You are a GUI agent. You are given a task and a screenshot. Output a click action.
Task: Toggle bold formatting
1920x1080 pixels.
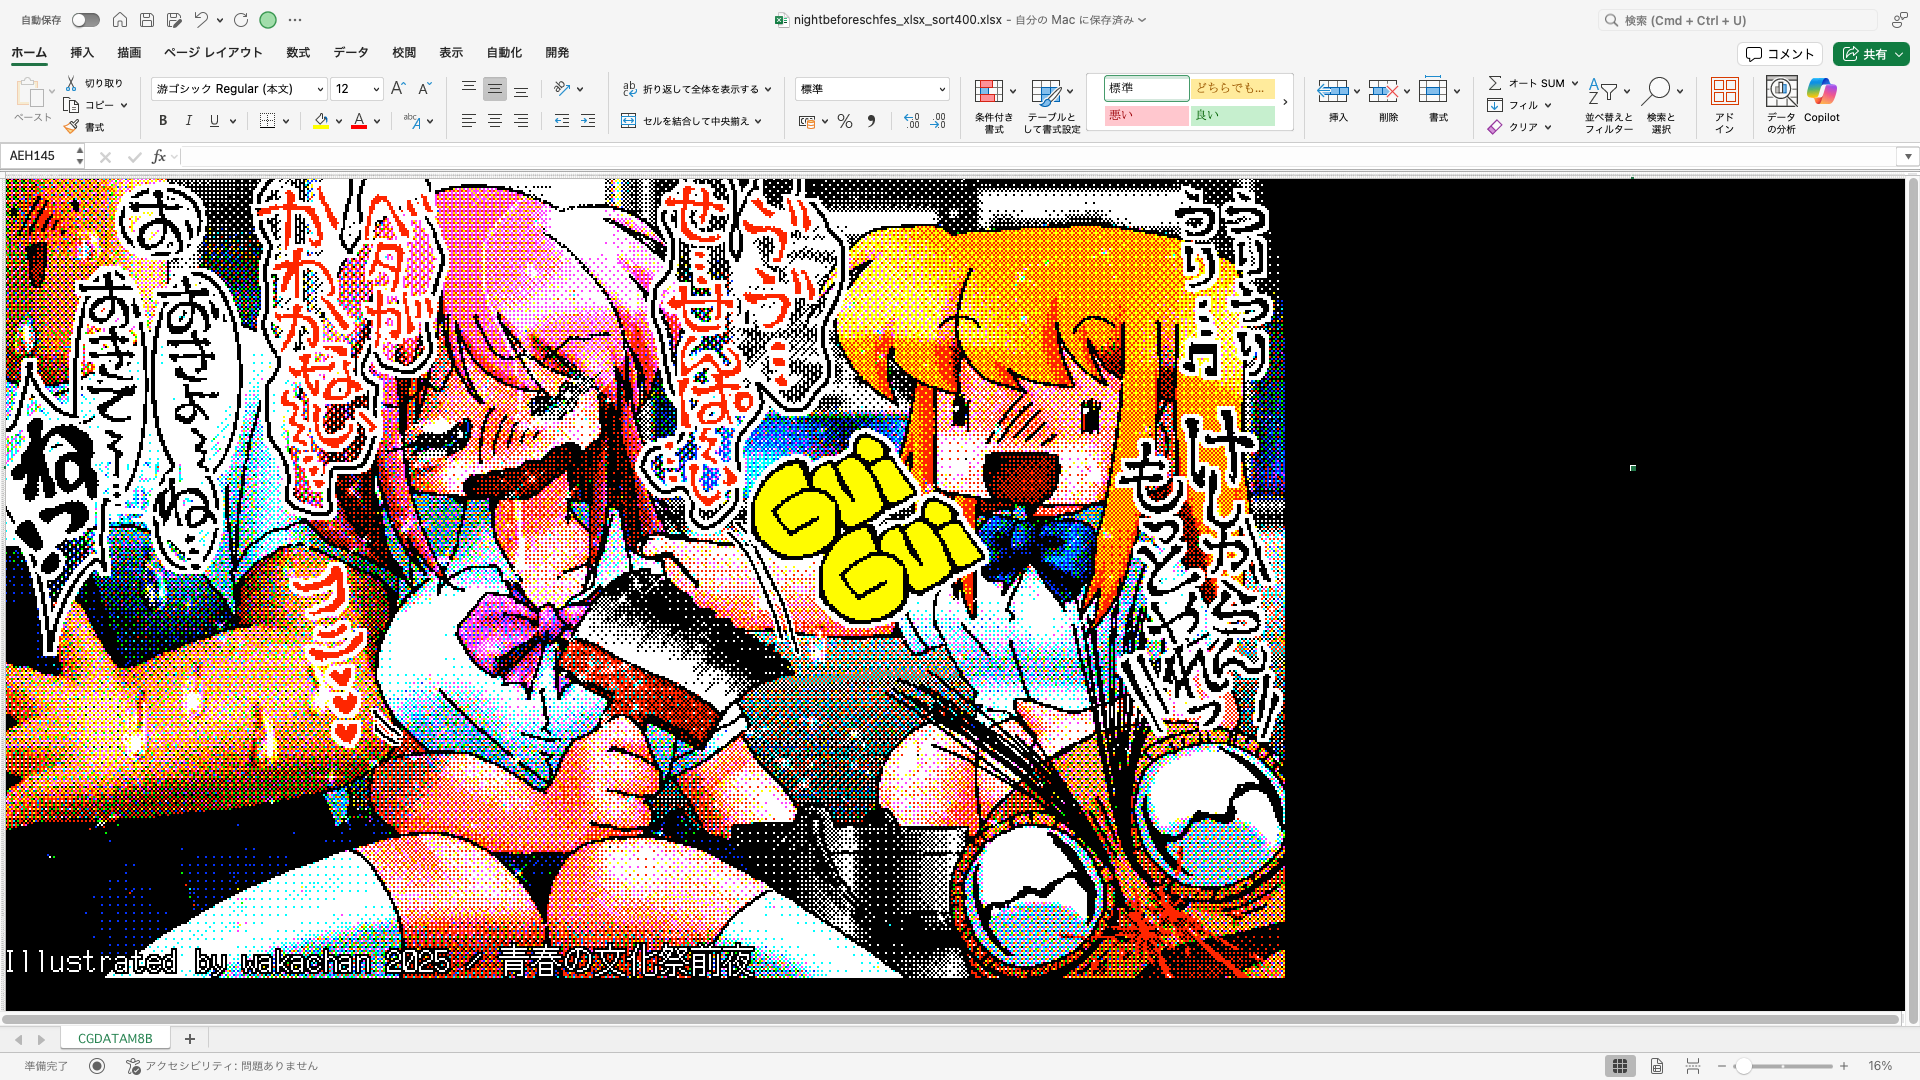[162, 120]
